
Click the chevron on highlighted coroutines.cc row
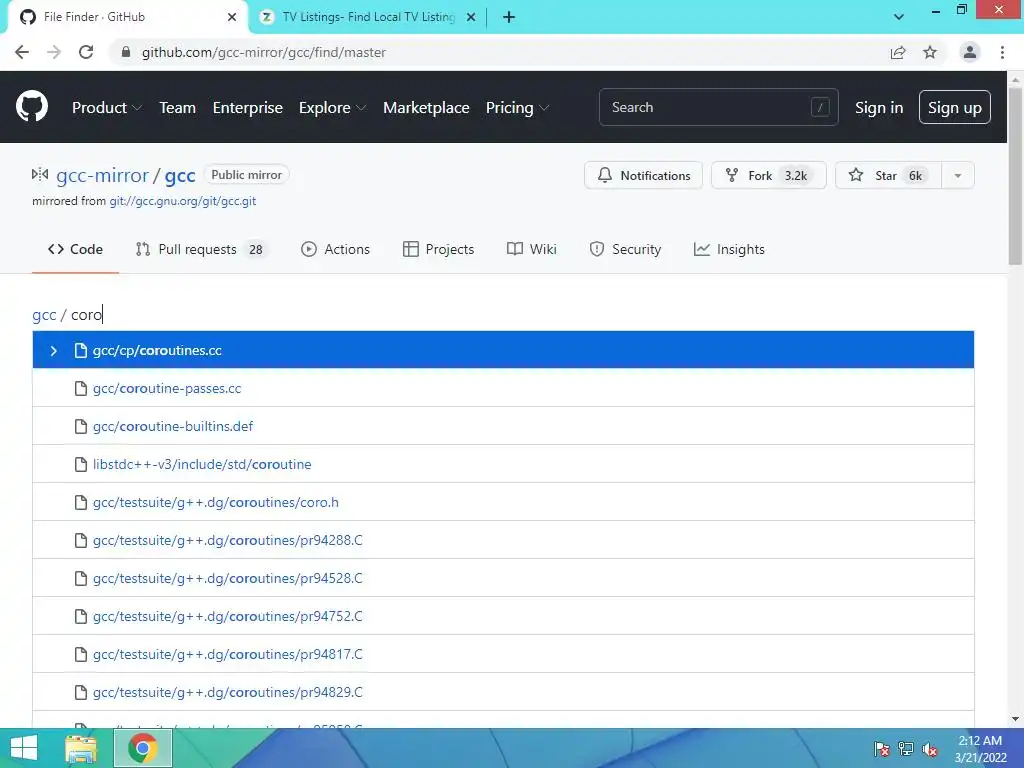[x=54, y=351]
